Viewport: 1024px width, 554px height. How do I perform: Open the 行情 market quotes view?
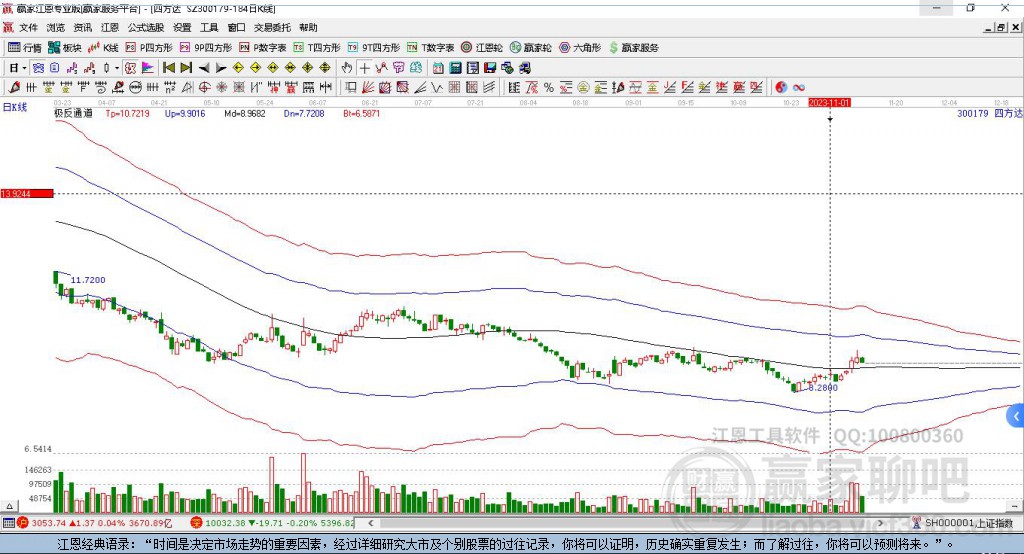(24, 48)
